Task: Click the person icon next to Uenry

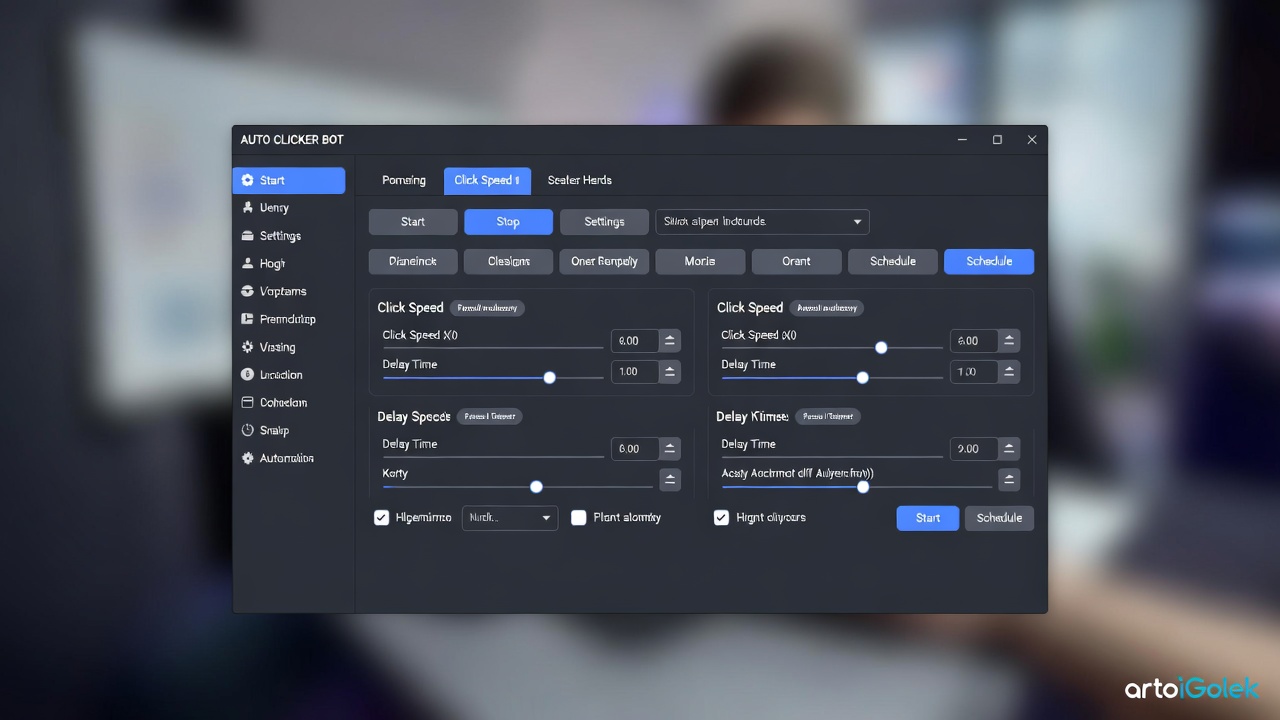Action: [x=248, y=208]
